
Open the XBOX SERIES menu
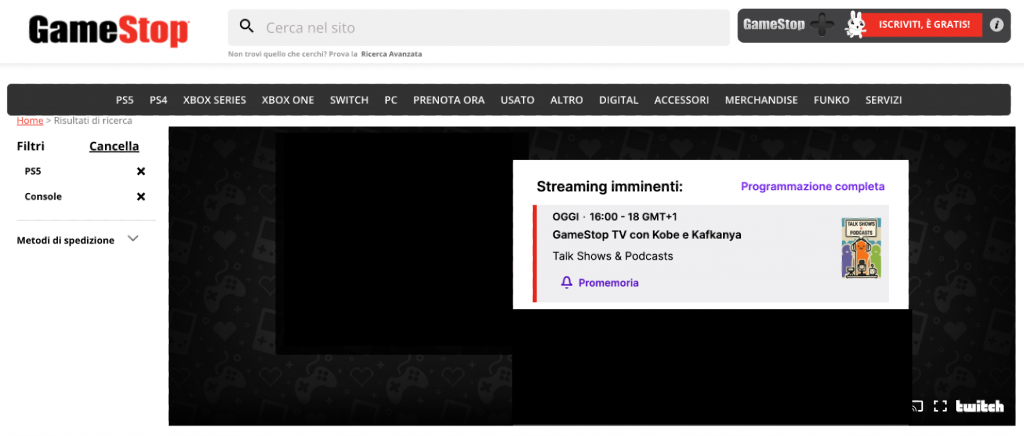[x=214, y=100]
